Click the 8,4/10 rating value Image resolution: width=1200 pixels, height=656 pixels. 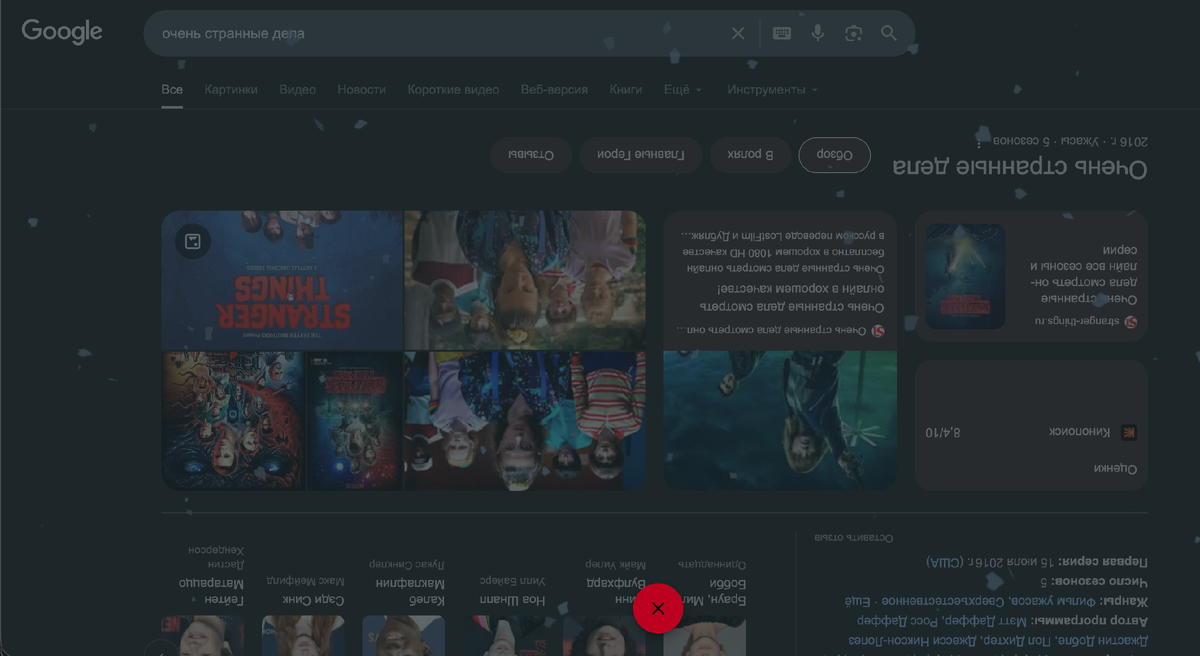[942, 432]
